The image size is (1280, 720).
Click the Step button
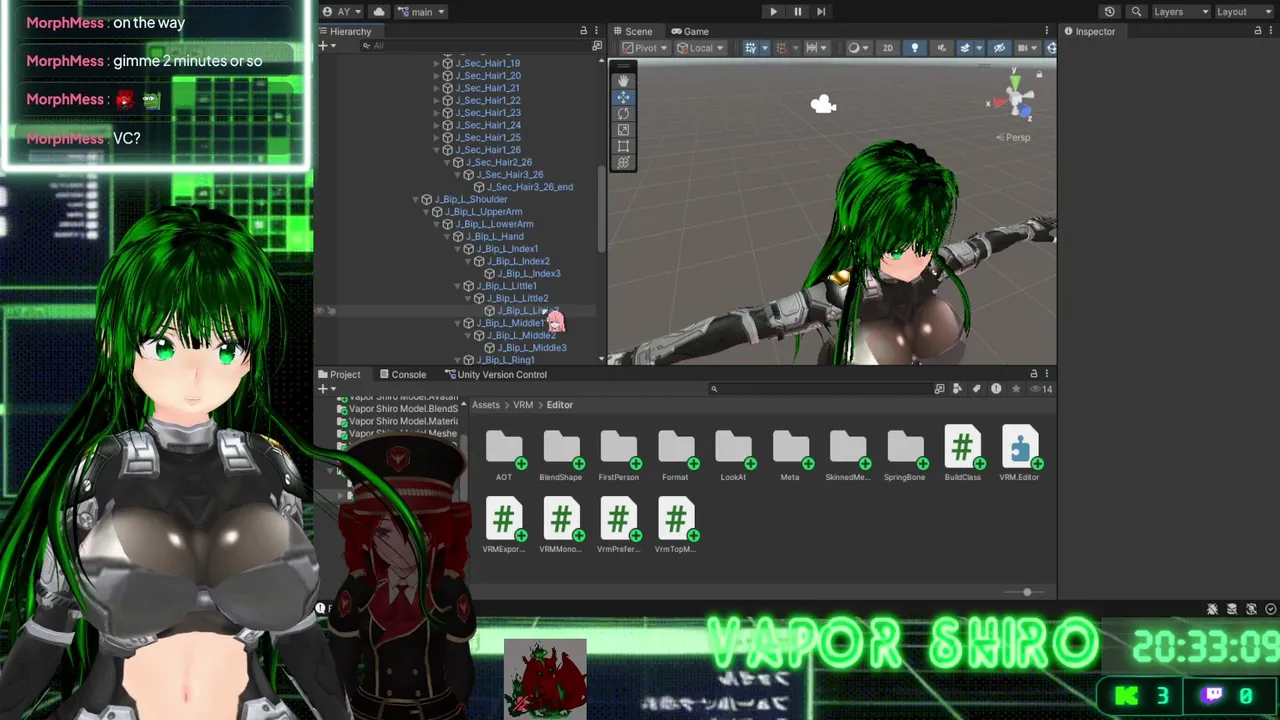[x=821, y=12]
